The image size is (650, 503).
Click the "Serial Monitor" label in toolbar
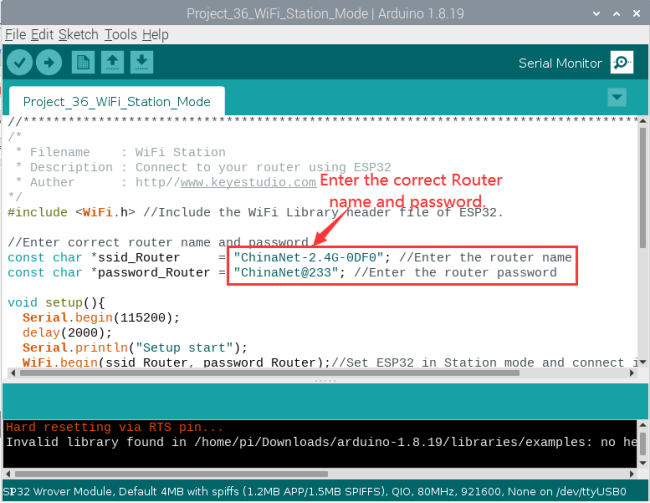(560, 63)
